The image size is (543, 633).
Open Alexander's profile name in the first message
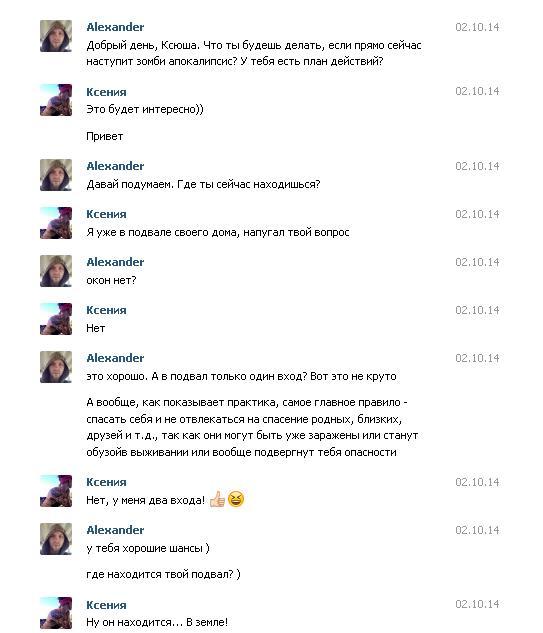(115, 27)
